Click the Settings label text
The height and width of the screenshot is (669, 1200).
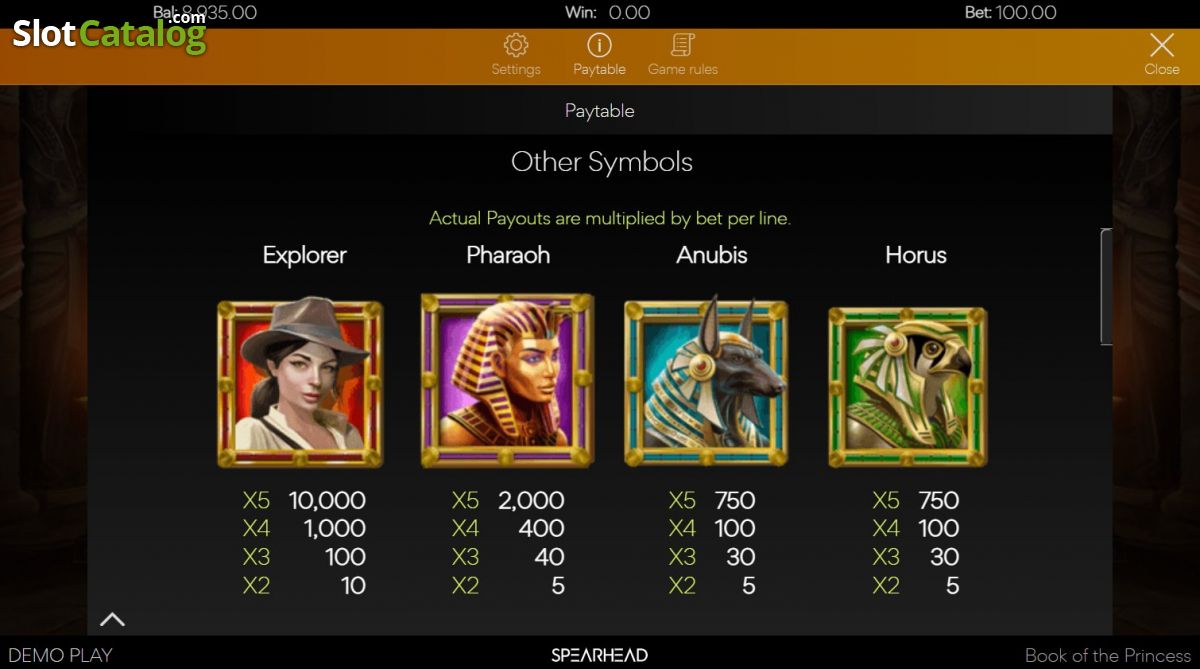coord(516,69)
